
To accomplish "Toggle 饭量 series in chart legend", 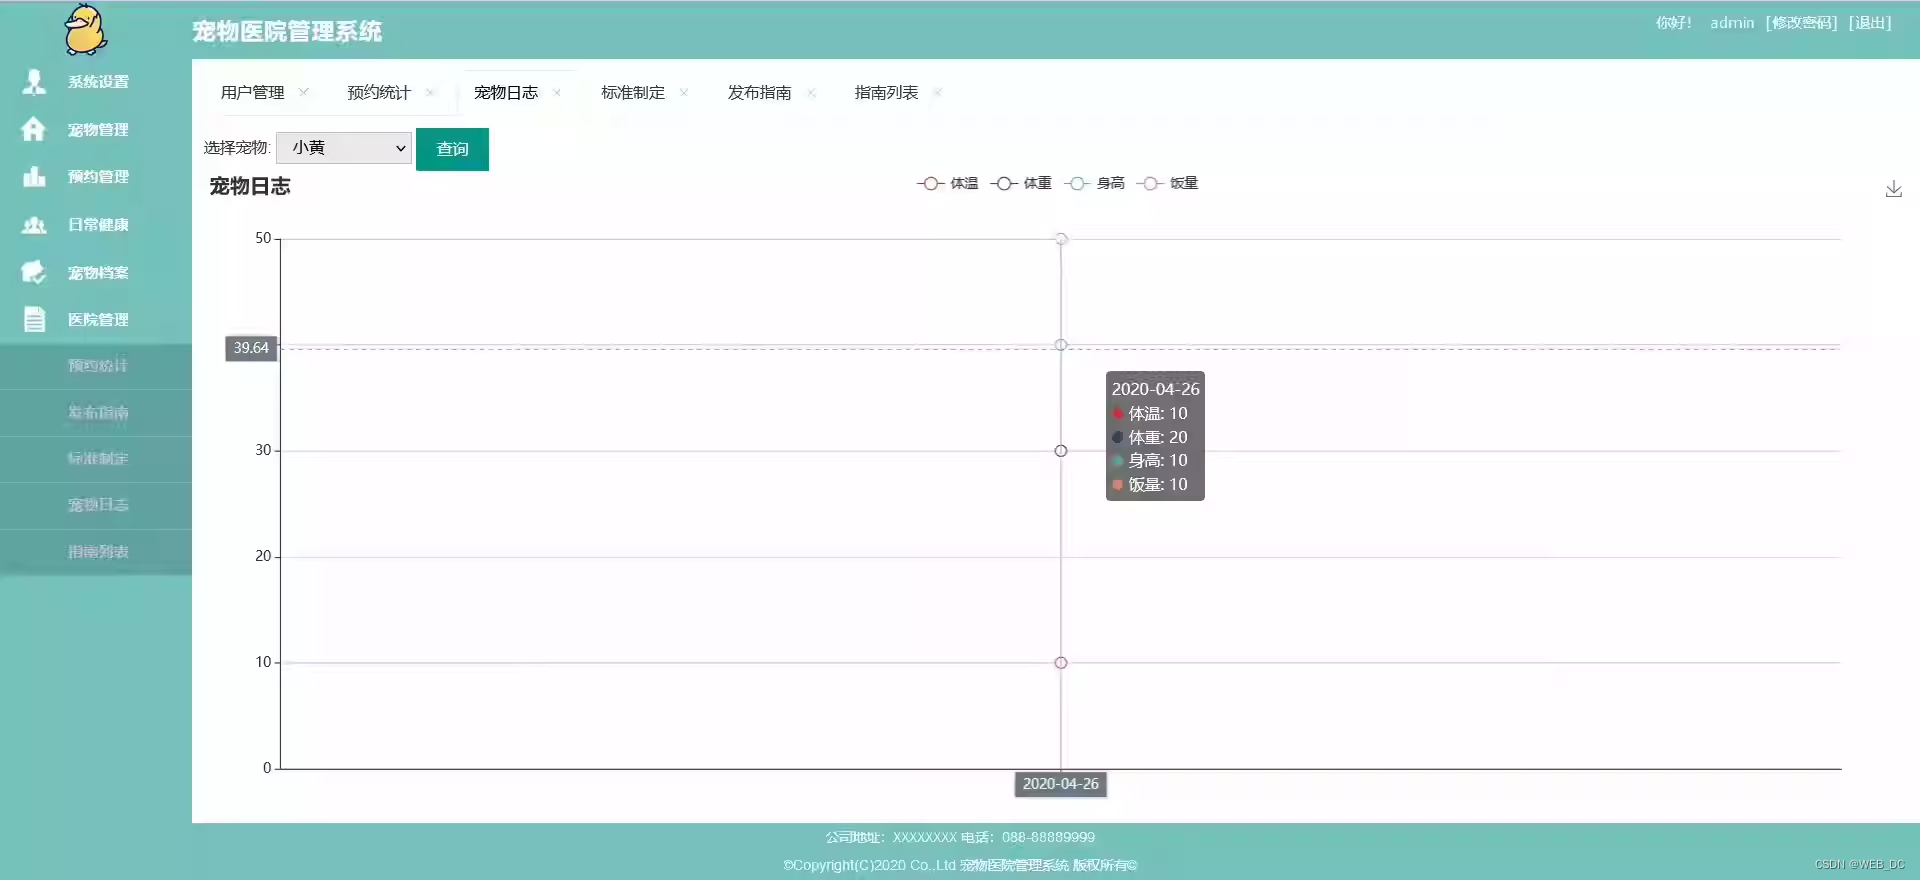I will pos(1168,183).
